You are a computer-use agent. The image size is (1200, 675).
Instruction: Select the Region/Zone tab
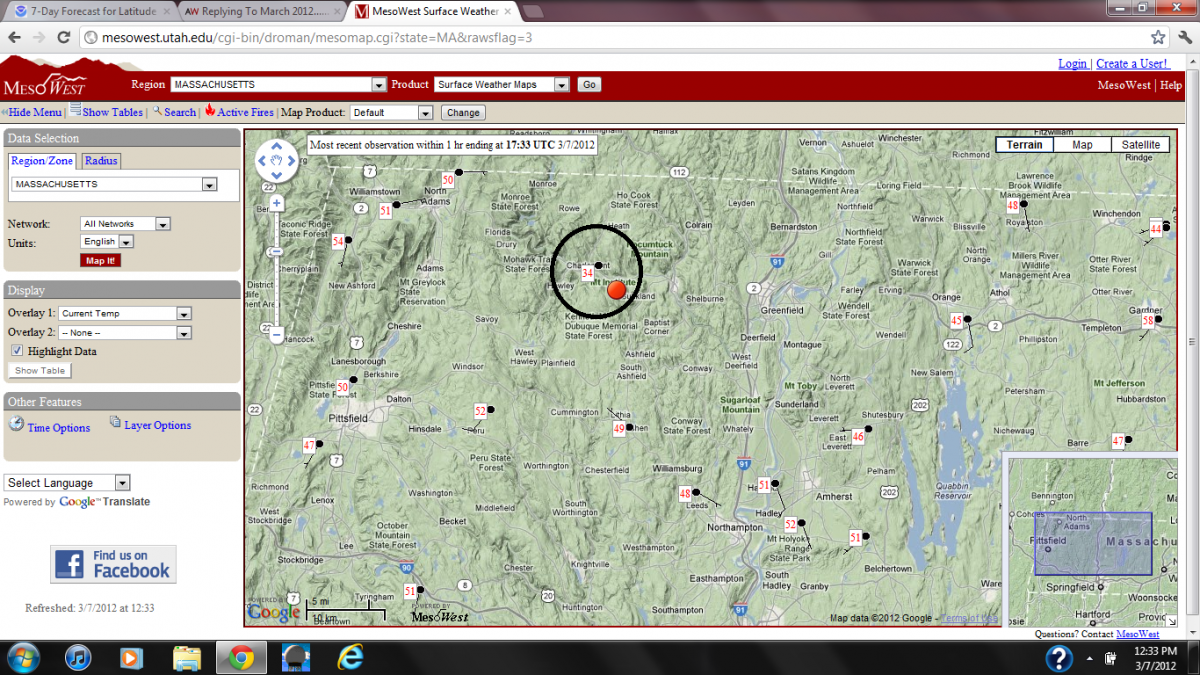coord(42,160)
